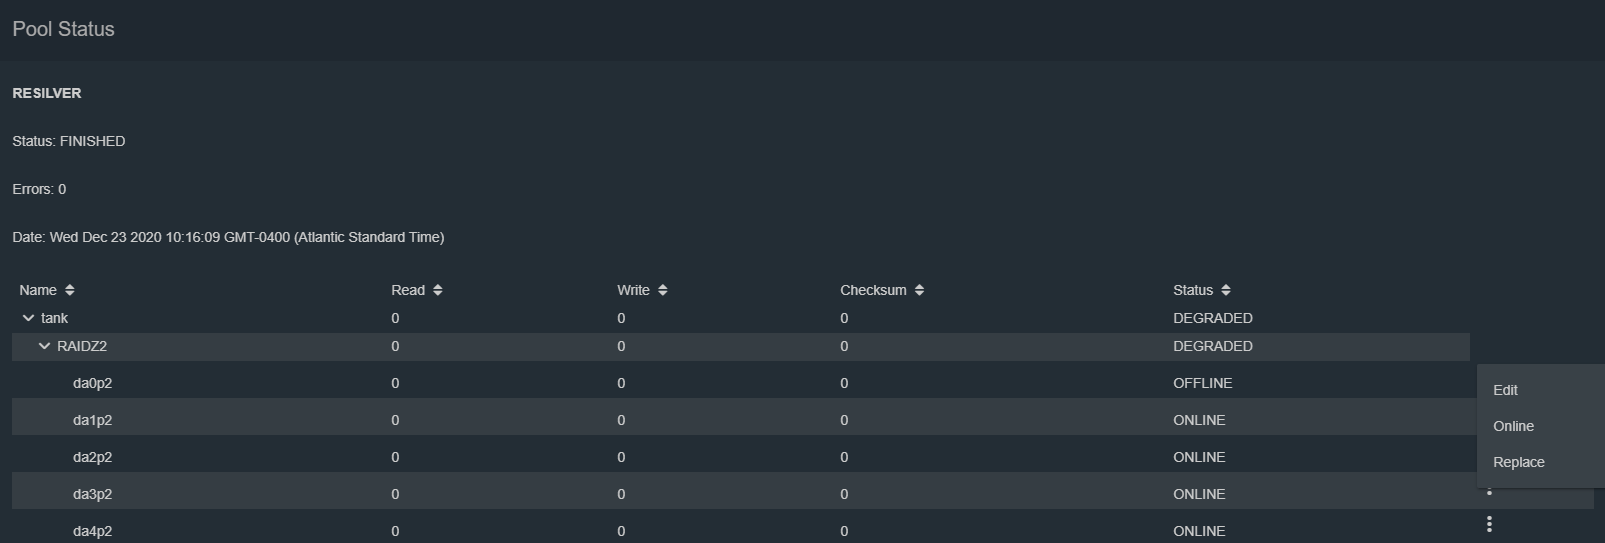Click the Name column header
The height and width of the screenshot is (543, 1605).
tap(38, 290)
